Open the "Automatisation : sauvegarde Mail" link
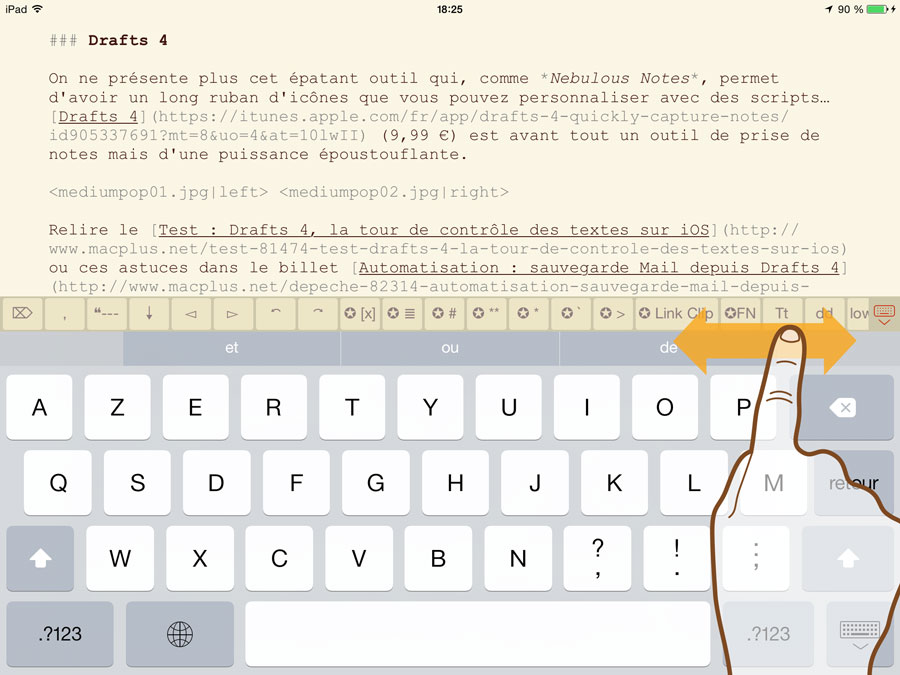Image resolution: width=900 pixels, height=675 pixels. click(599, 268)
